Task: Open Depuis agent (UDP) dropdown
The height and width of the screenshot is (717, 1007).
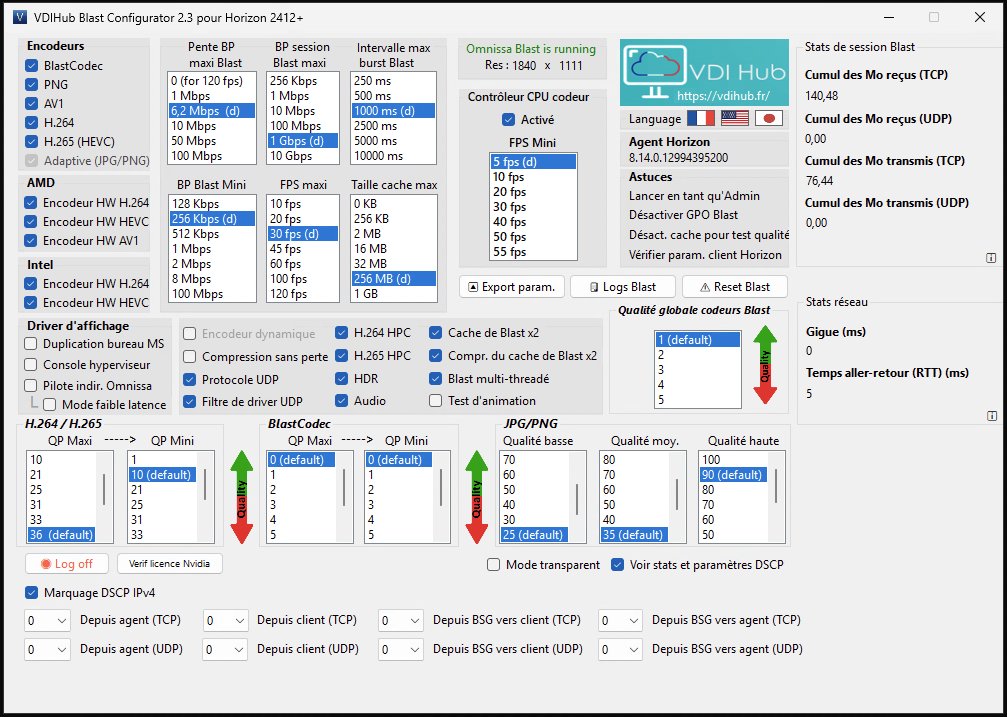Action: click(47, 650)
